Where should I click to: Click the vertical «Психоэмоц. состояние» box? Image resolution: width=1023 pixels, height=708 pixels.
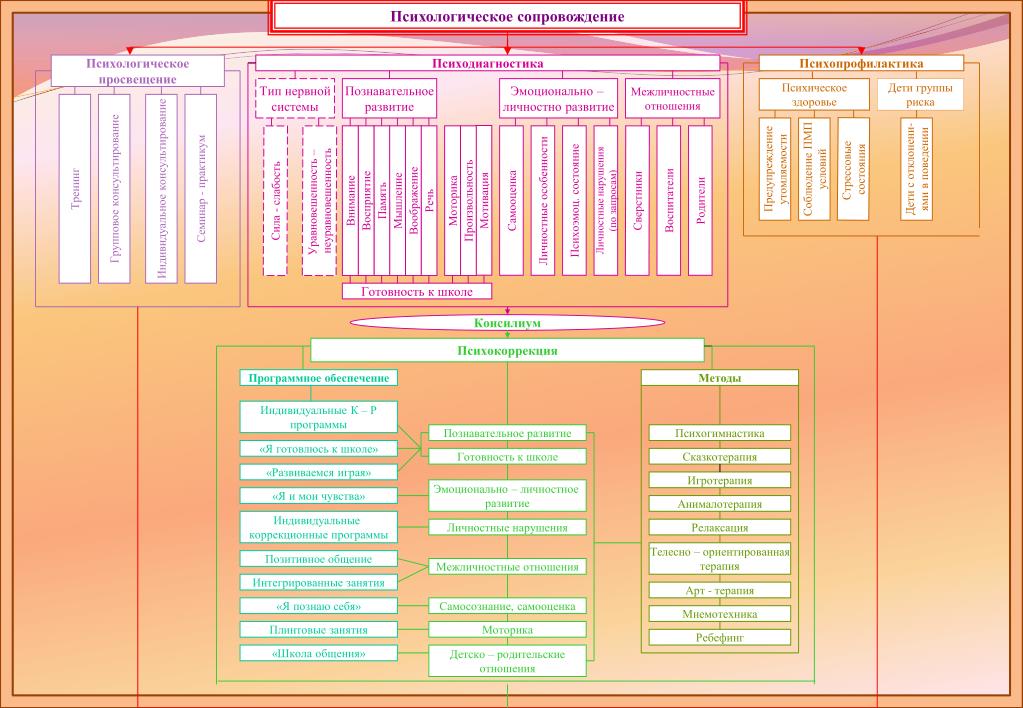[574, 200]
